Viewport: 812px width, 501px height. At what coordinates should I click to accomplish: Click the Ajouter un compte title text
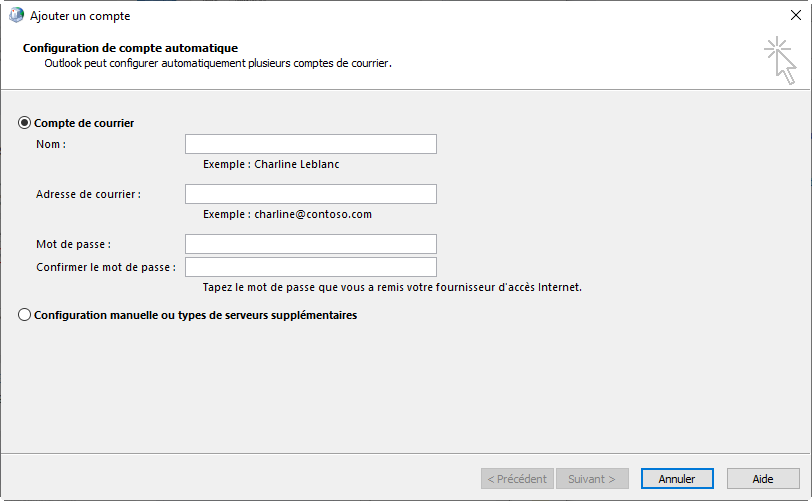point(80,16)
